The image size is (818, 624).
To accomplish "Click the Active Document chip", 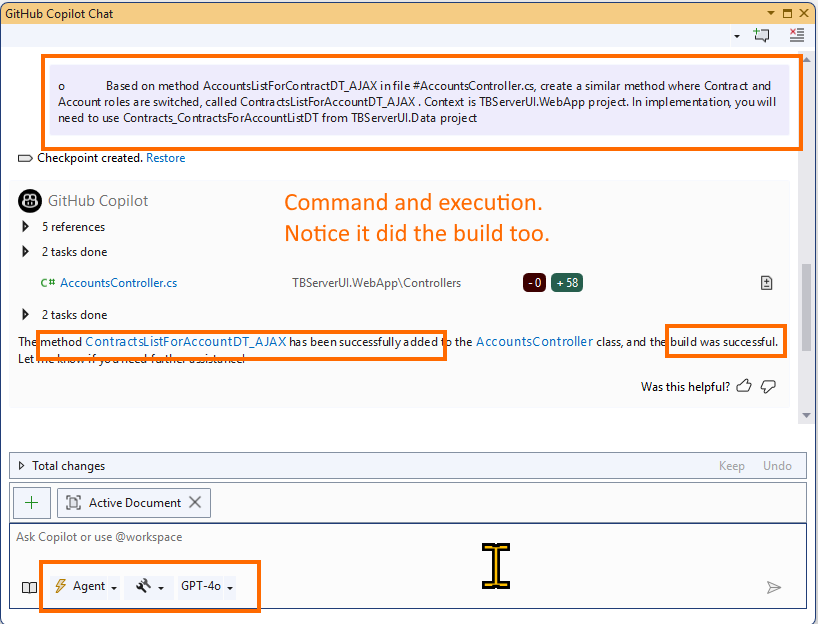I will click(x=134, y=502).
